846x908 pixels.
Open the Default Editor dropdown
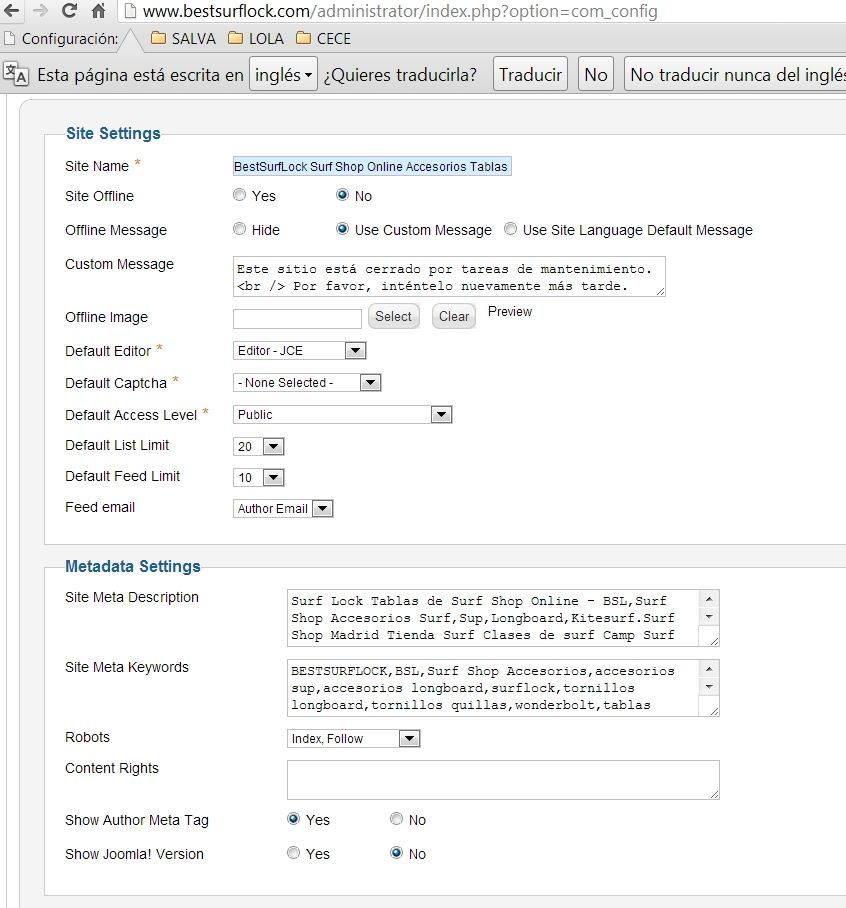pyautogui.click(x=299, y=350)
